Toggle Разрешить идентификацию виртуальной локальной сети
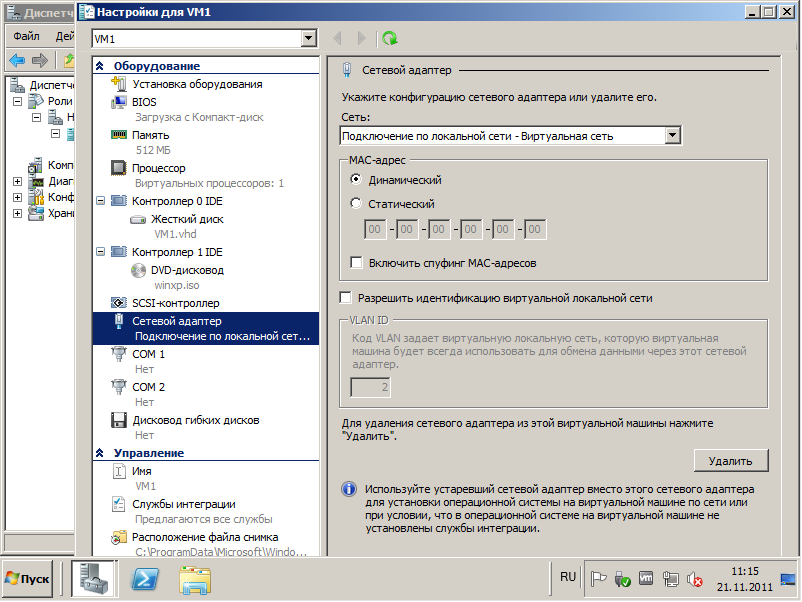 [x=346, y=297]
